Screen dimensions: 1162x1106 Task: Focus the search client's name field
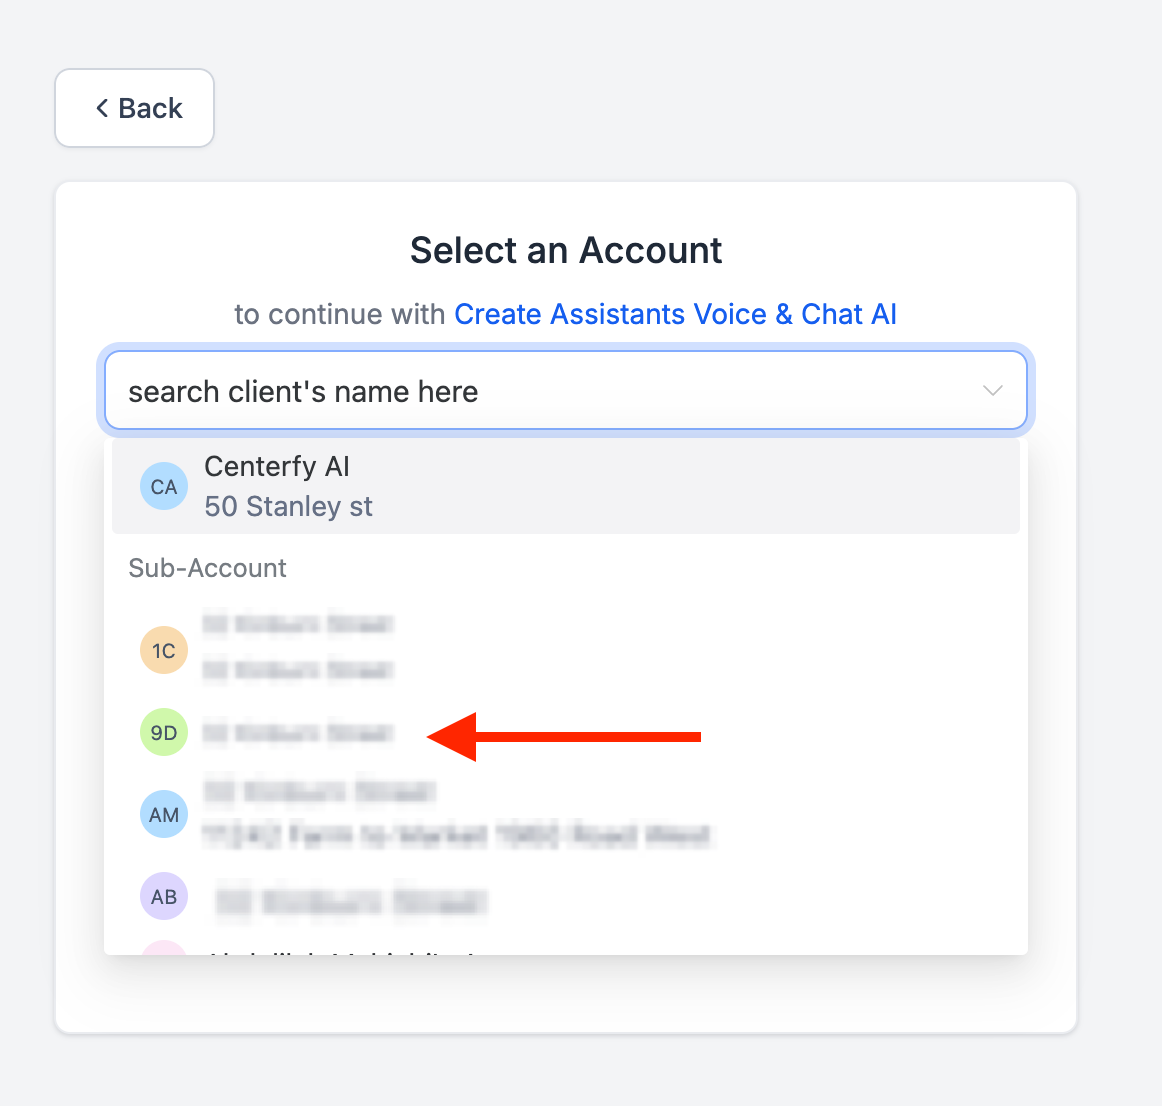540,391
